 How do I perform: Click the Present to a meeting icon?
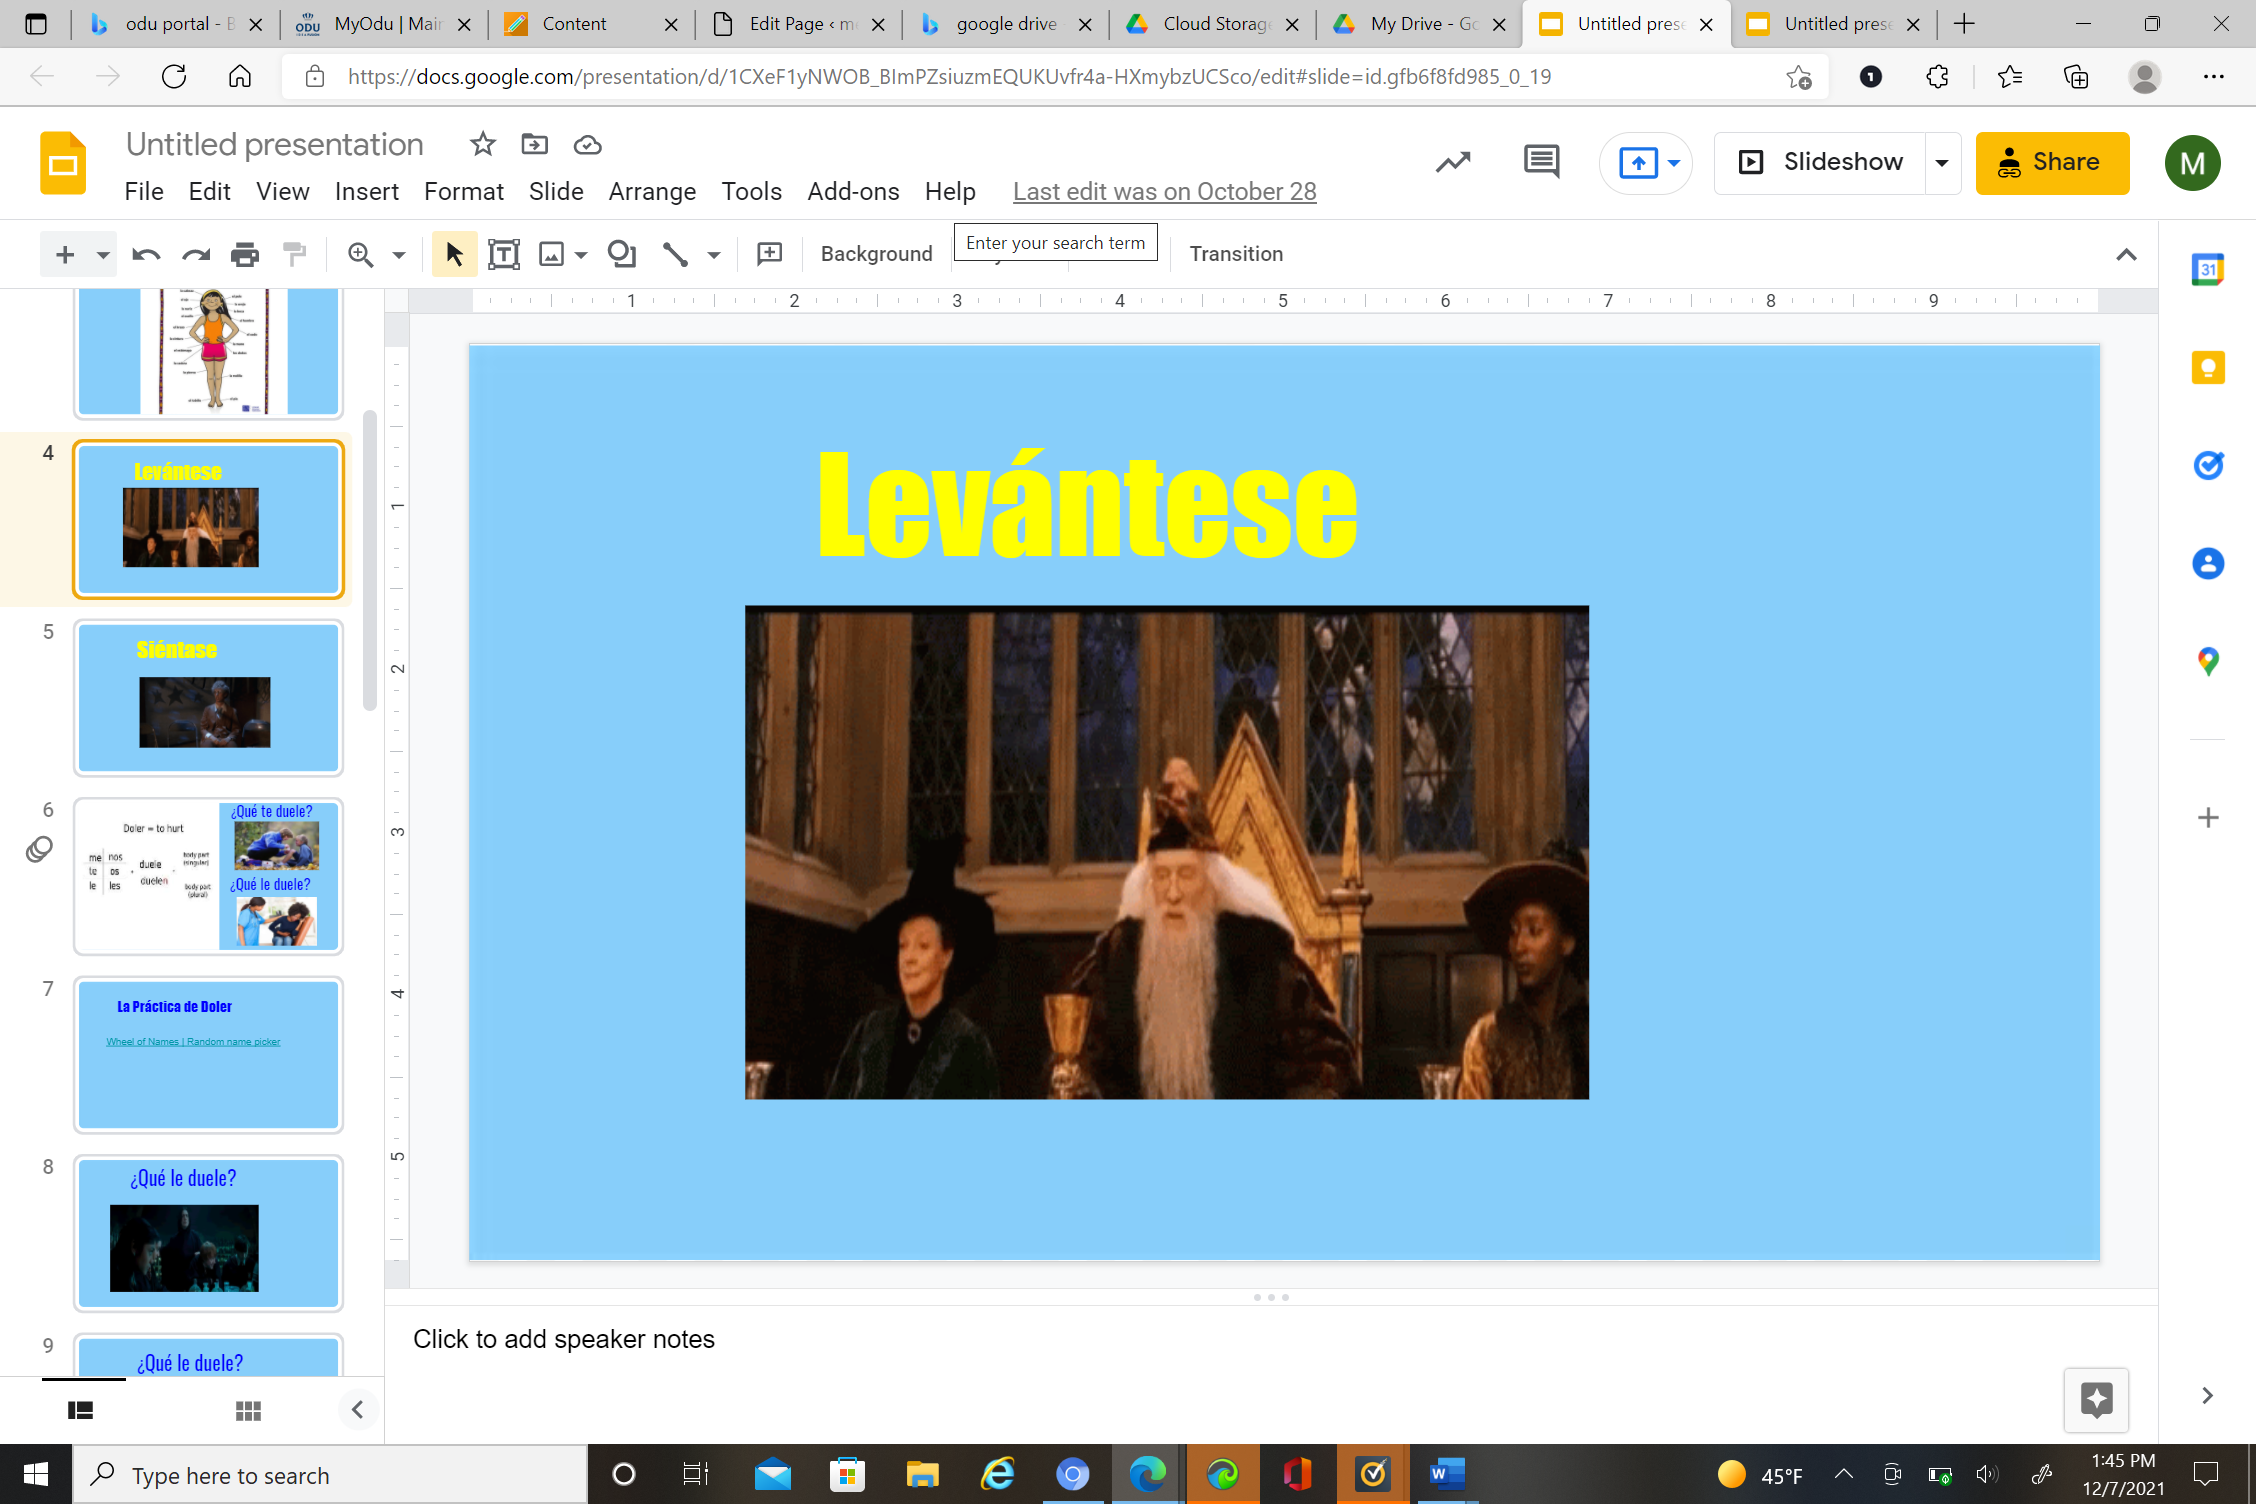tap(1638, 162)
